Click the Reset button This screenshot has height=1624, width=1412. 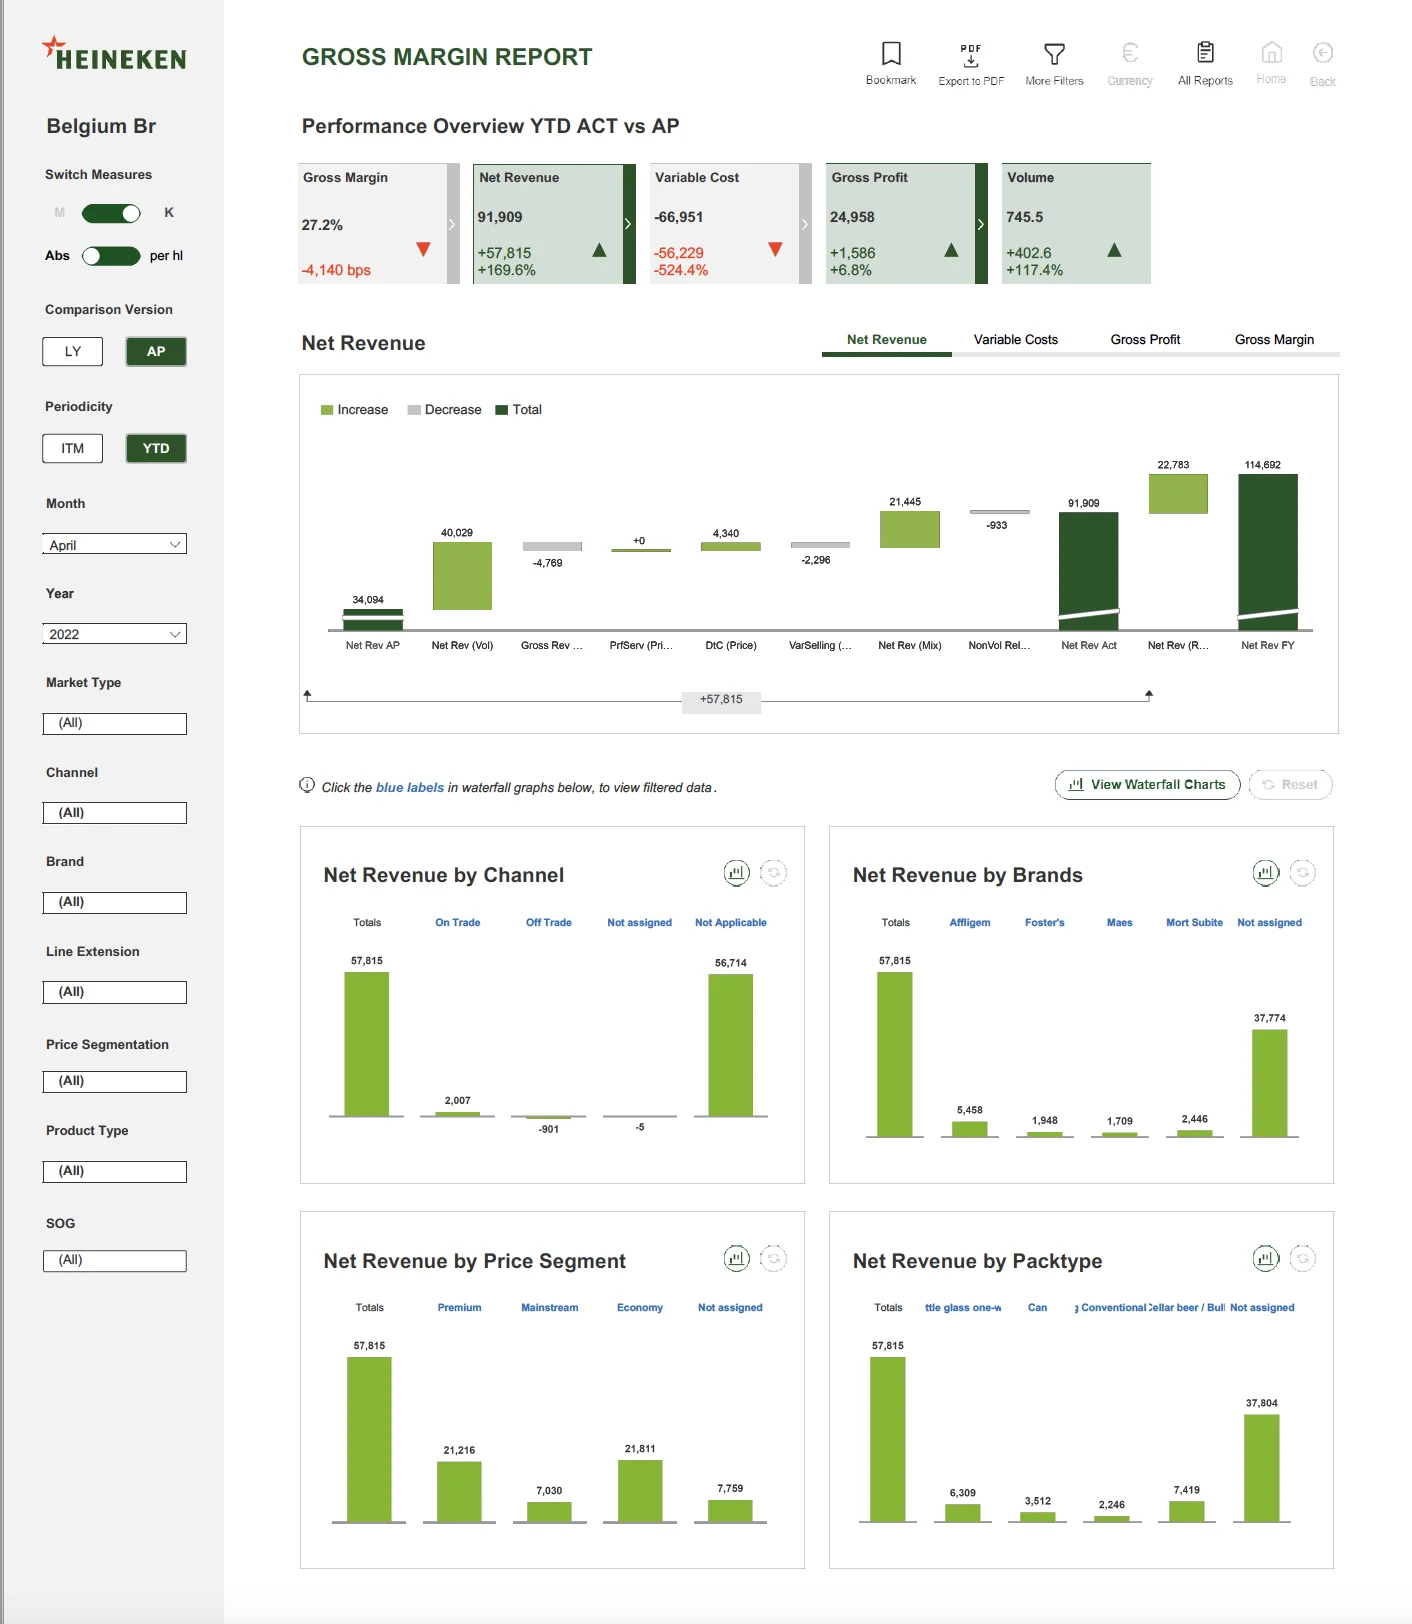coord(1291,785)
